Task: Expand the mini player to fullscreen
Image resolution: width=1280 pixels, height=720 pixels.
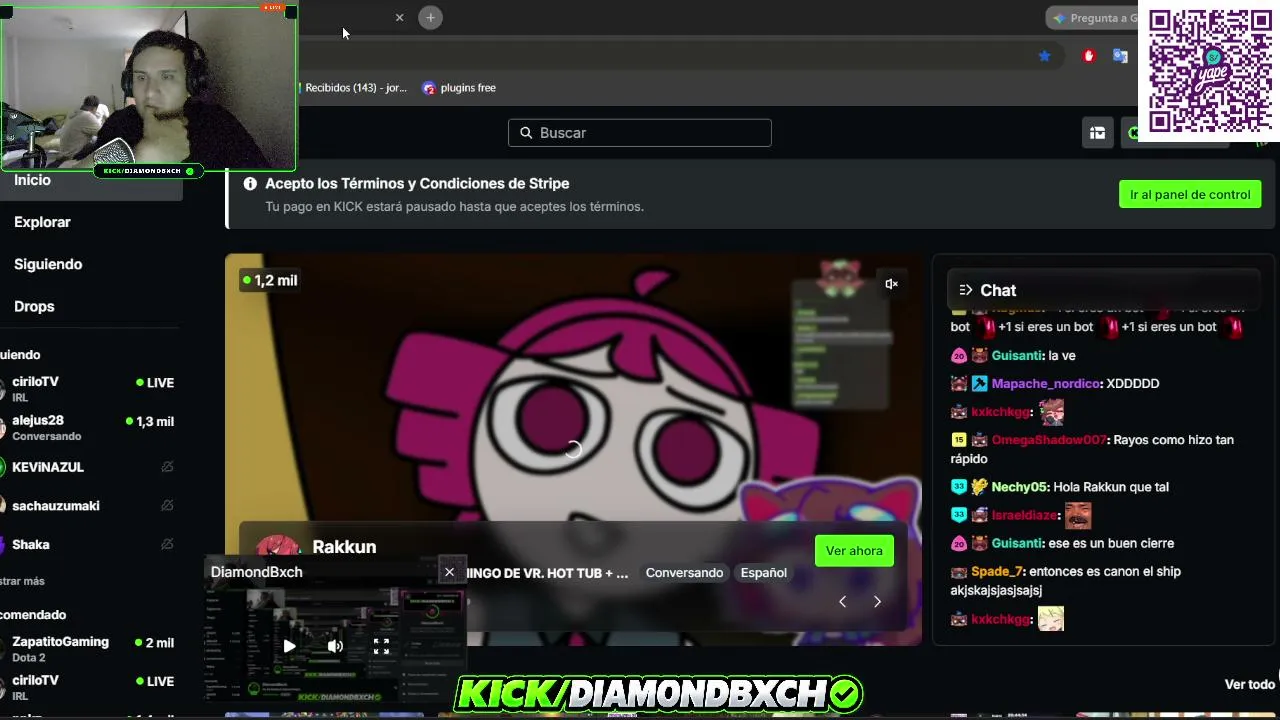Action: 381,646
